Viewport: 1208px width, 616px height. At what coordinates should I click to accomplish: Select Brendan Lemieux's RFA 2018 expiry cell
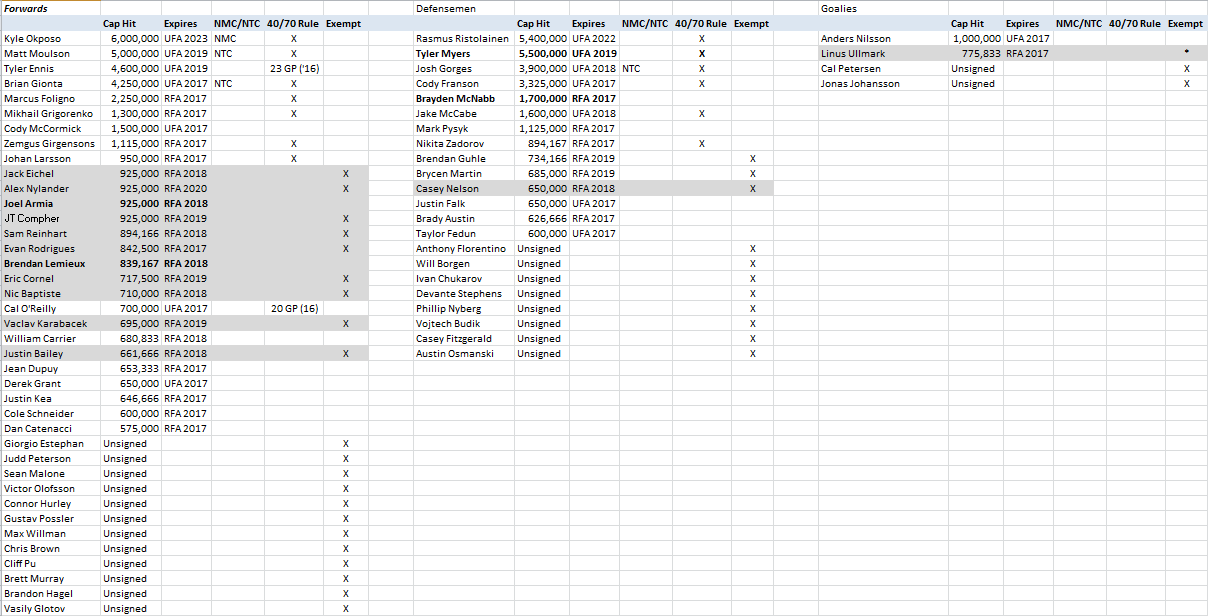[x=186, y=263]
